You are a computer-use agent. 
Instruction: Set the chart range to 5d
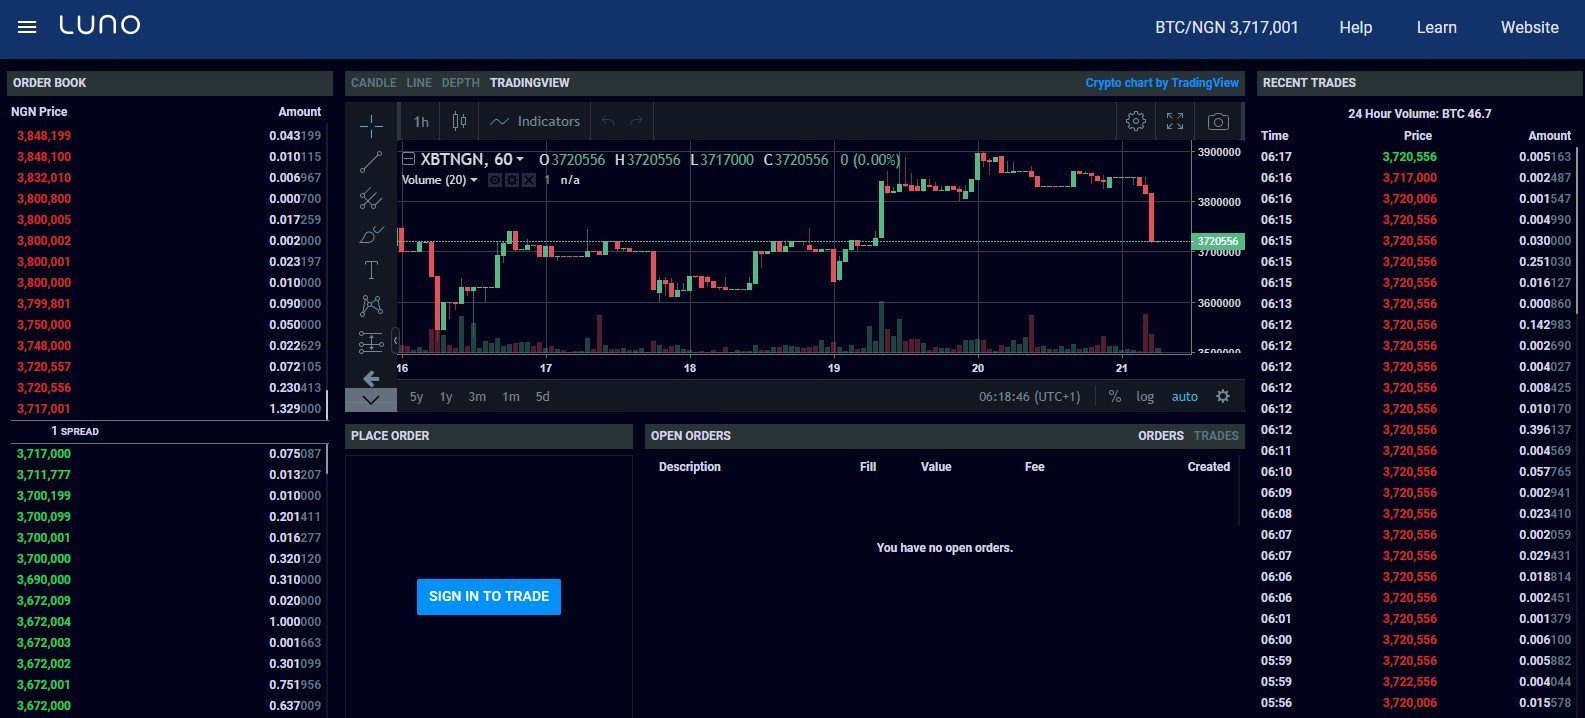(542, 397)
